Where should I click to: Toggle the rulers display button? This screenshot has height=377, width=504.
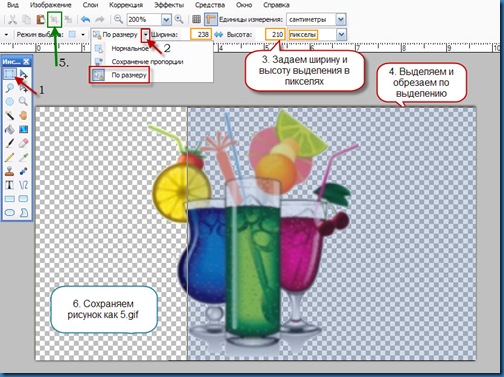[211, 19]
